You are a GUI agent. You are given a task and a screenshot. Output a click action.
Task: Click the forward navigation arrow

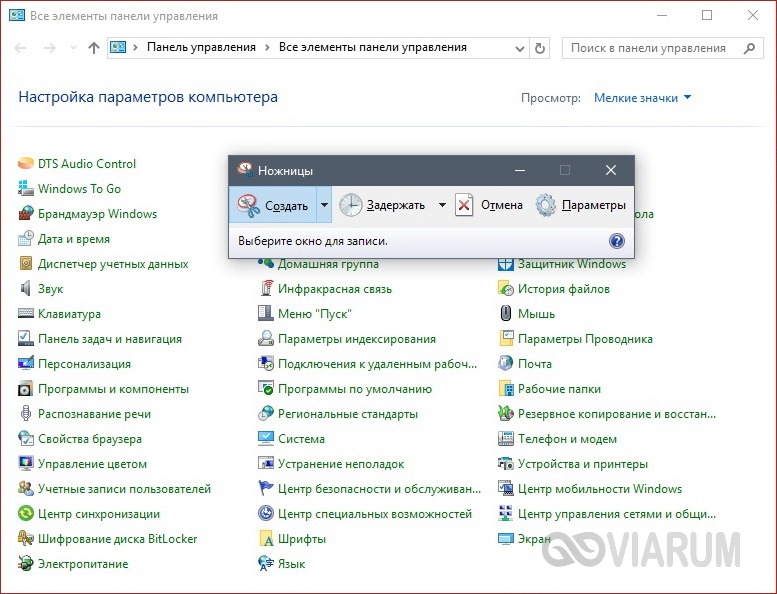tap(50, 48)
